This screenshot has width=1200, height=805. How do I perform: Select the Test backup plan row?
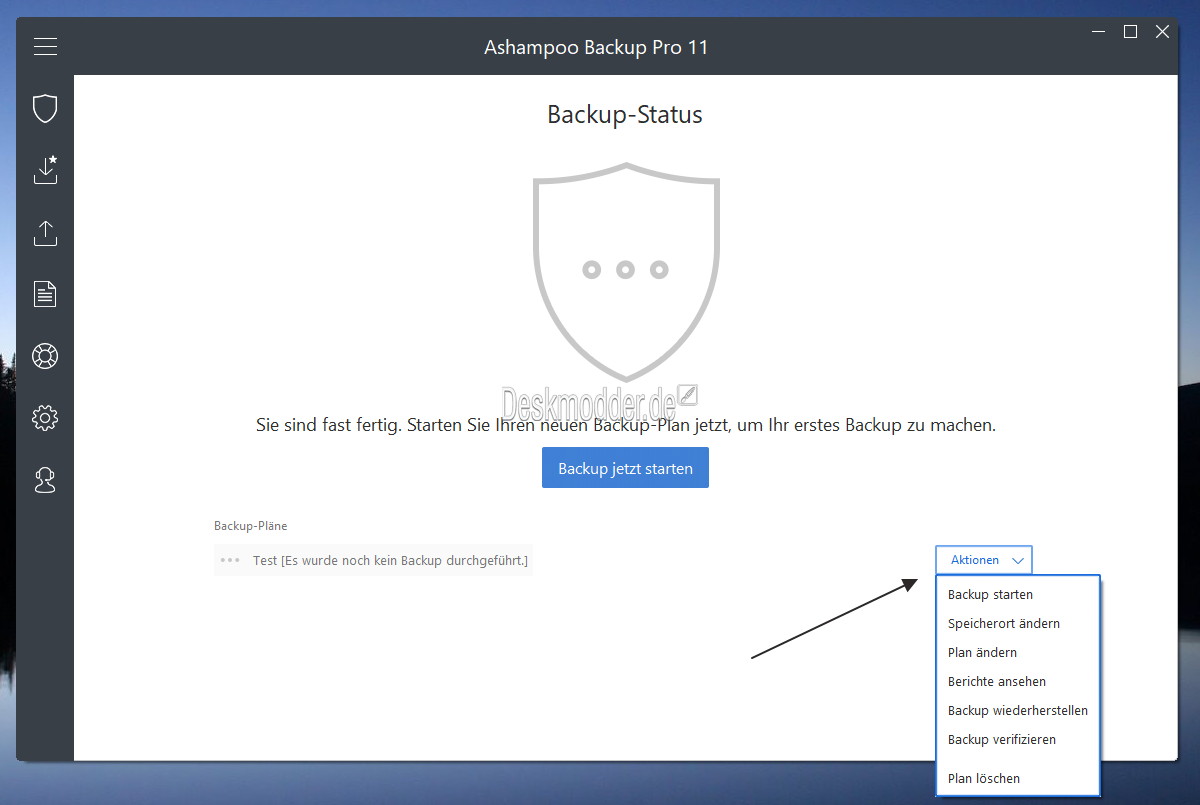(x=373, y=560)
